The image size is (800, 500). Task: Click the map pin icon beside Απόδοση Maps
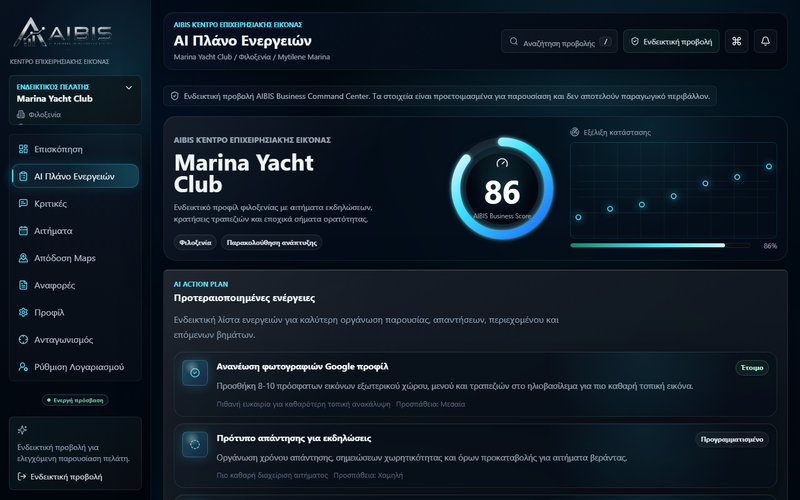click(x=23, y=258)
